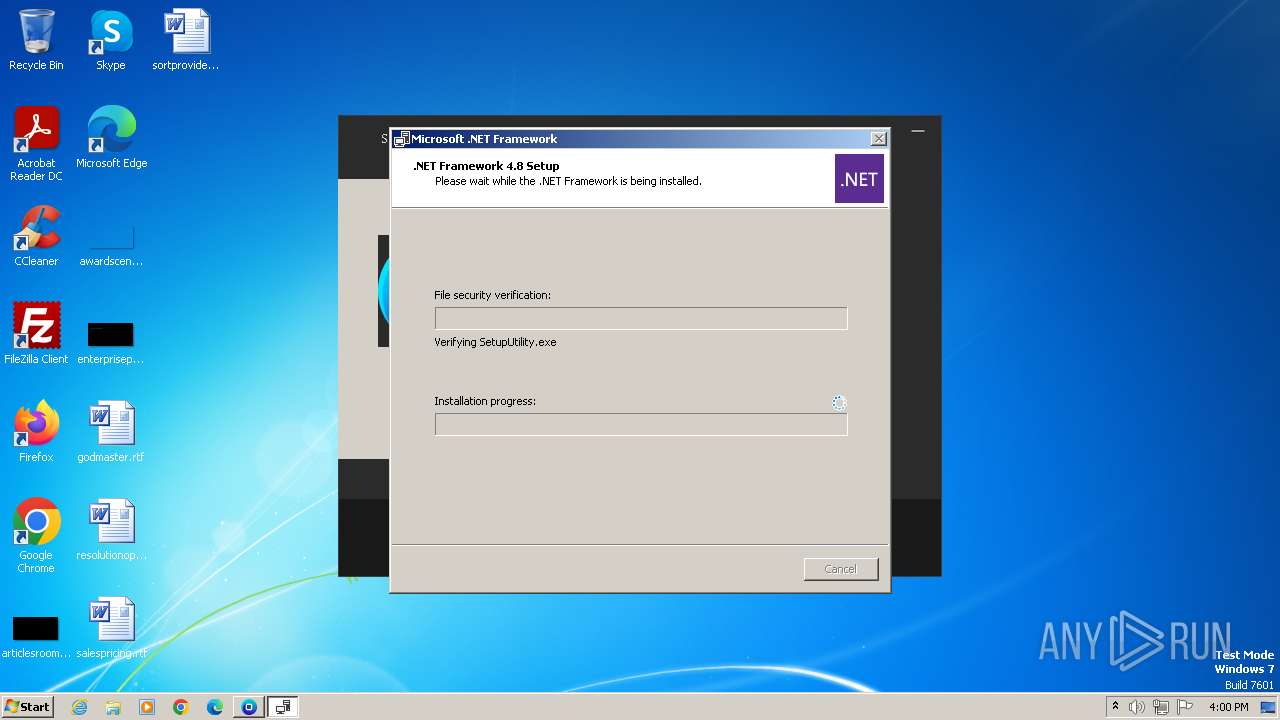This screenshot has width=1280, height=720.
Task: Close the Microsoft .NET Framework dialog
Action: pyautogui.click(x=878, y=139)
